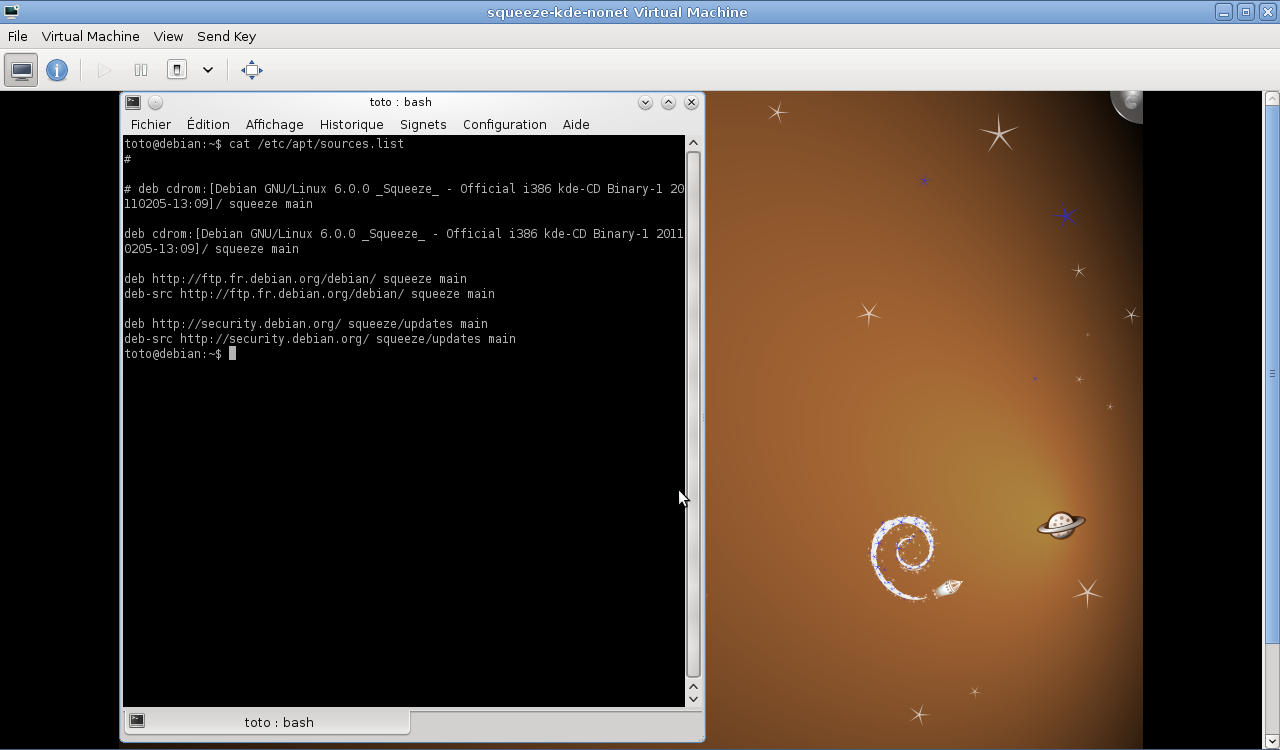Expand the shutdown options dropdown arrow

tap(208, 70)
